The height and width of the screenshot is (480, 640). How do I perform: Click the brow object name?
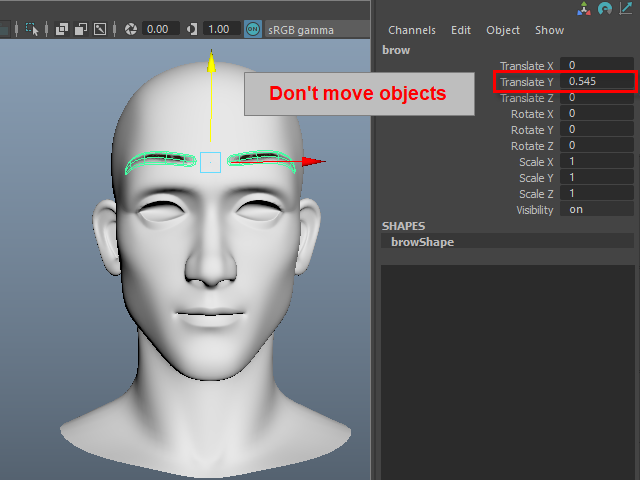click(396, 50)
